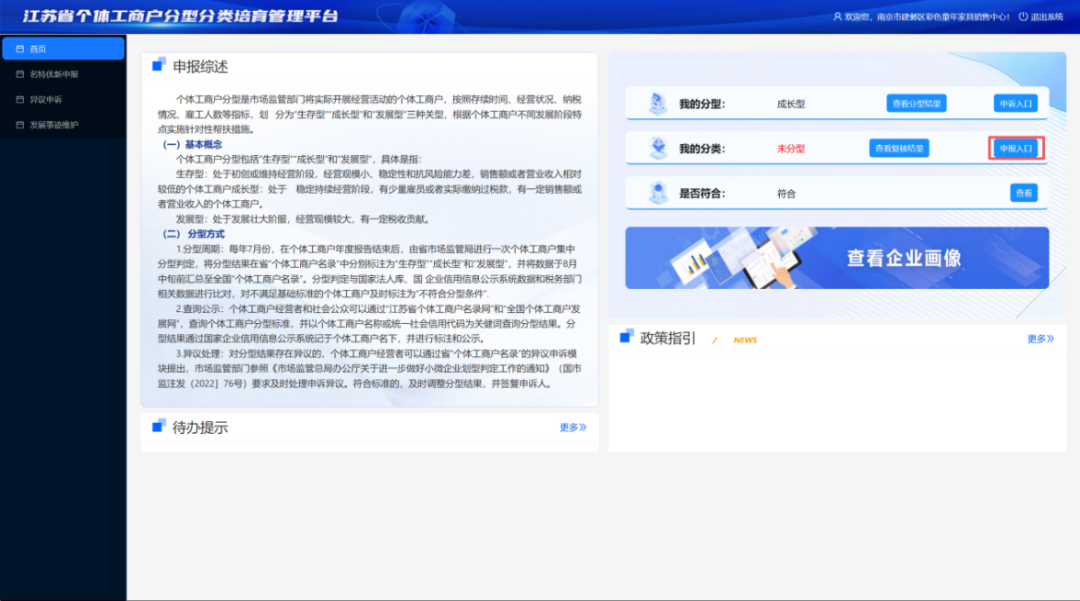Screen dimensions: 1080x601
Task: Click the 我的分类 row icon
Action: [657, 148]
